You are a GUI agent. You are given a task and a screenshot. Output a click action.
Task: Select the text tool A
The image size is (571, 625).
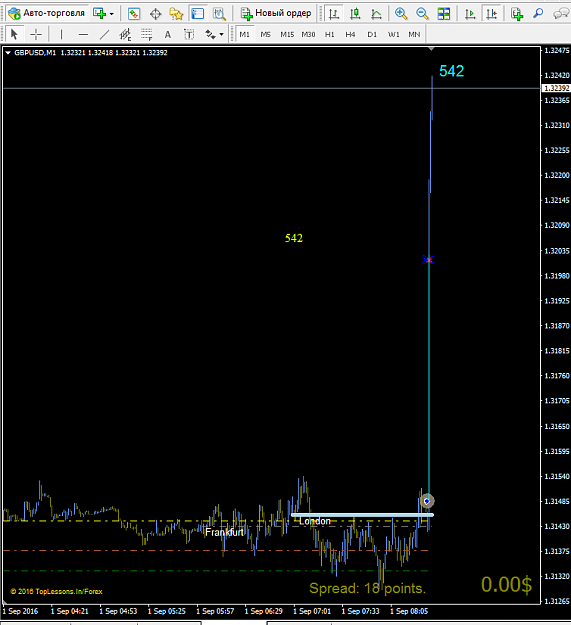(x=168, y=35)
